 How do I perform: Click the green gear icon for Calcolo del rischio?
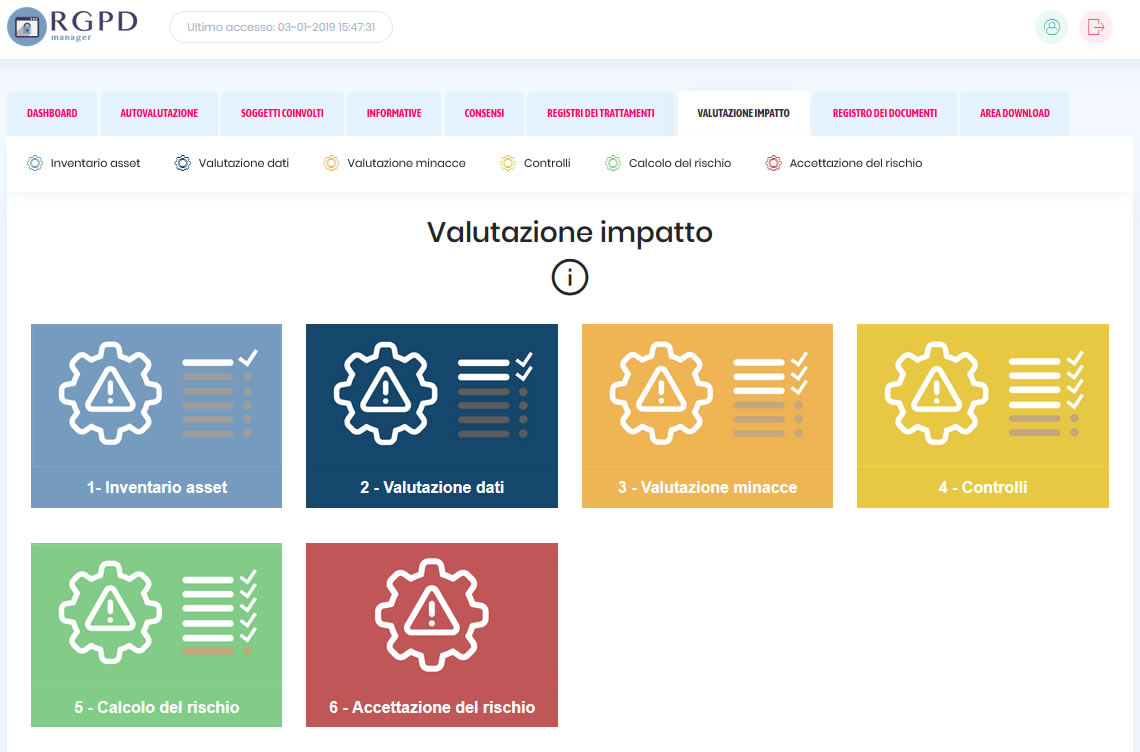pos(613,163)
